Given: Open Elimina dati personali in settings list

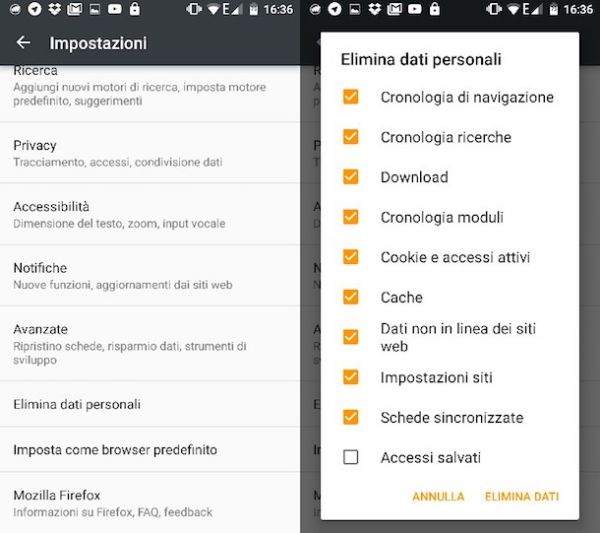Looking at the screenshot, I should pyautogui.click(x=150, y=404).
